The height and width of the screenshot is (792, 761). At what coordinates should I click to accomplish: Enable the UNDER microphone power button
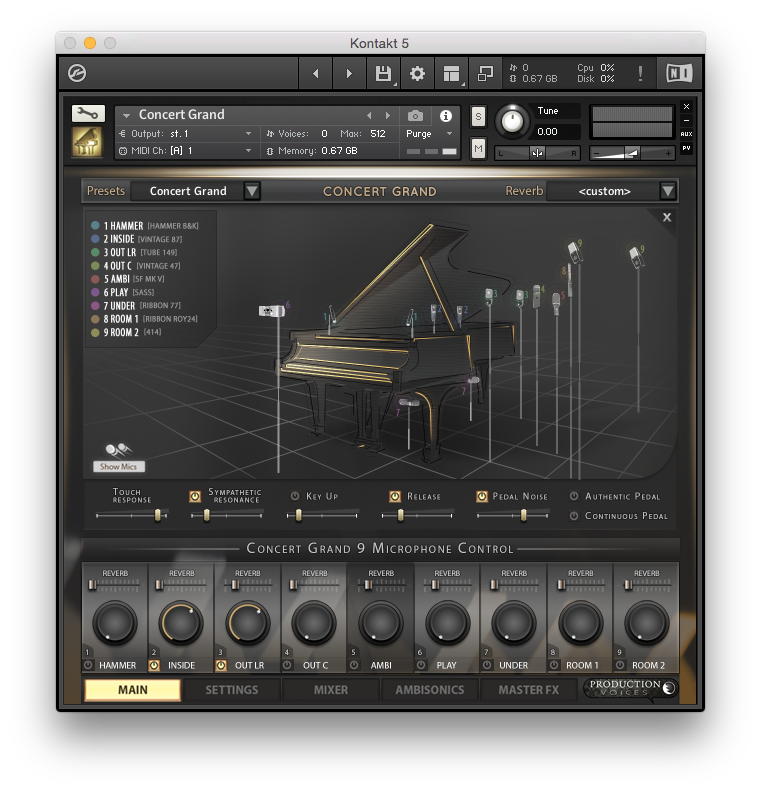(487, 665)
